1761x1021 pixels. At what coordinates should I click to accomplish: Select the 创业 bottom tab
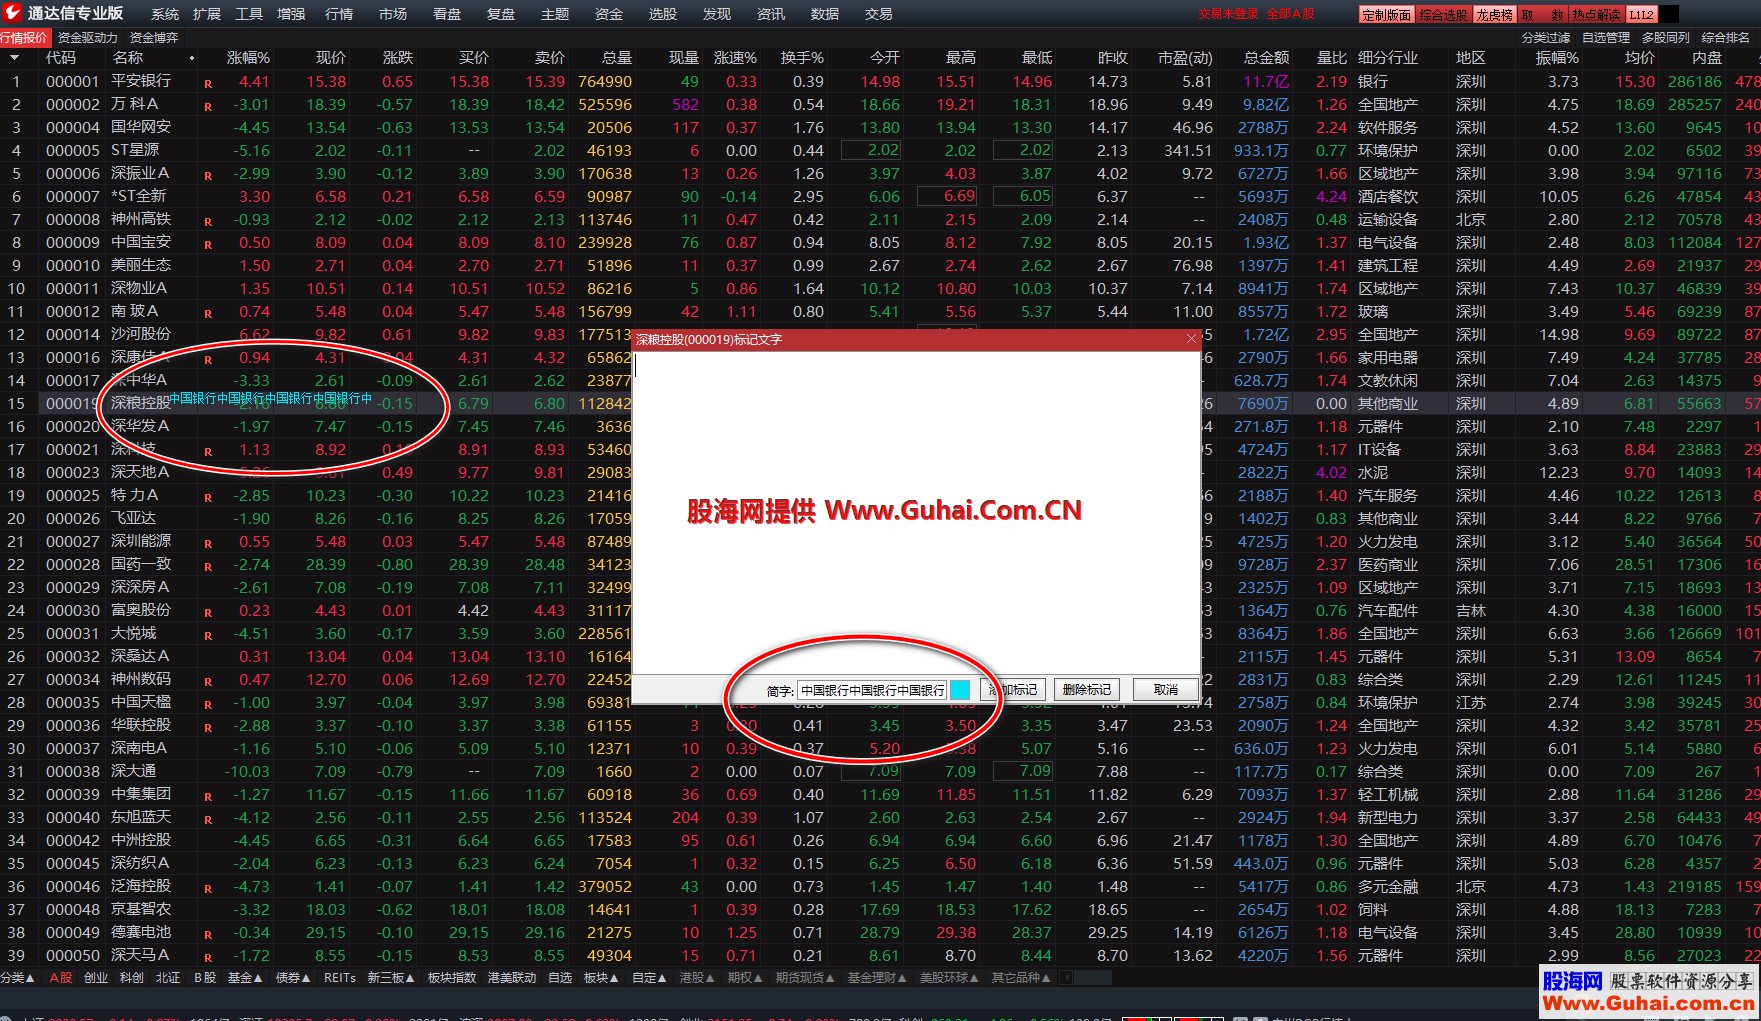[96, 977]
